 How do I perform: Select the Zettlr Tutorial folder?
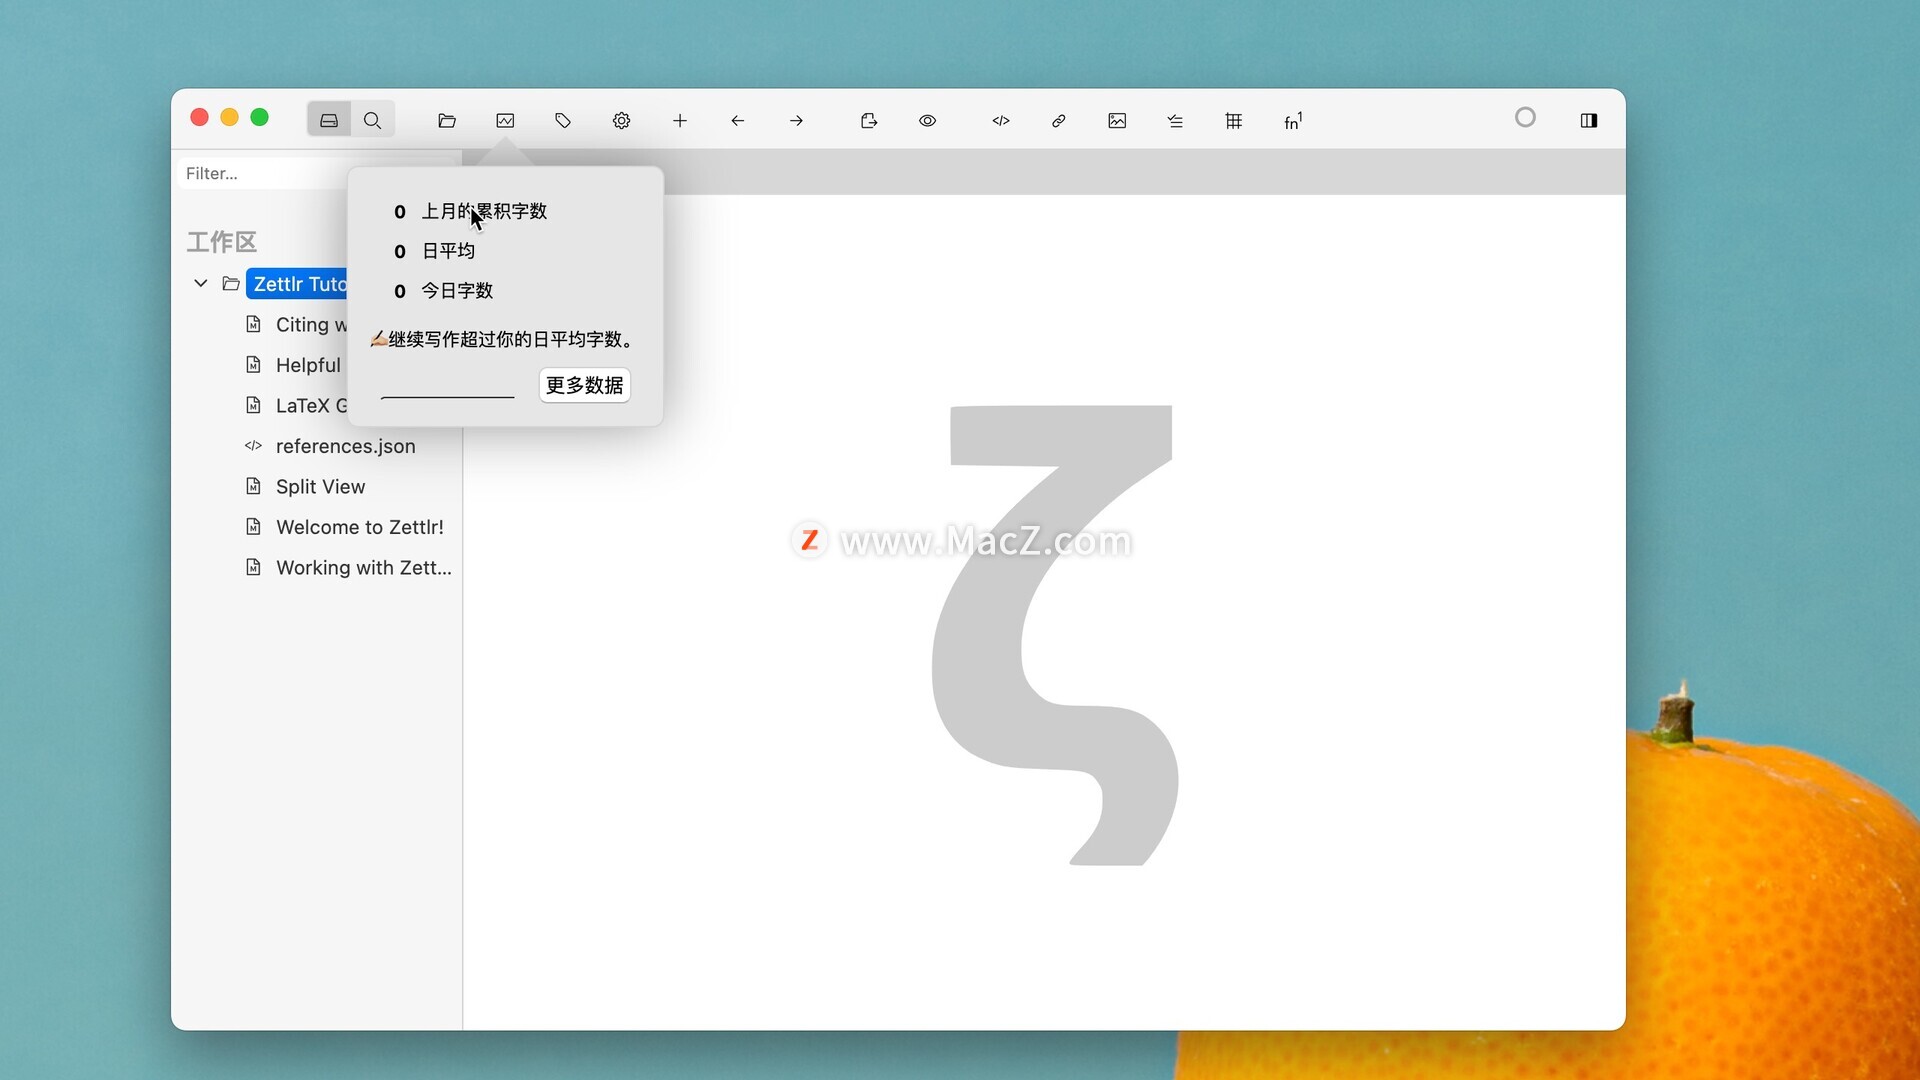[298, 284]
